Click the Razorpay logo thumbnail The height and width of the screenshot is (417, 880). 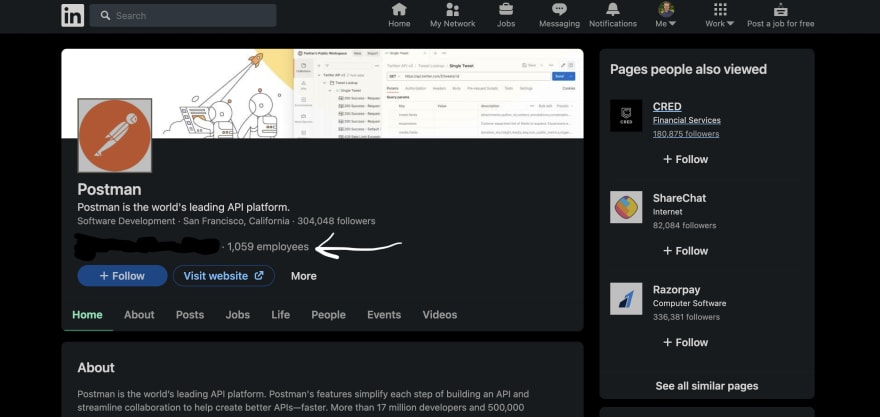coord(626,299)
